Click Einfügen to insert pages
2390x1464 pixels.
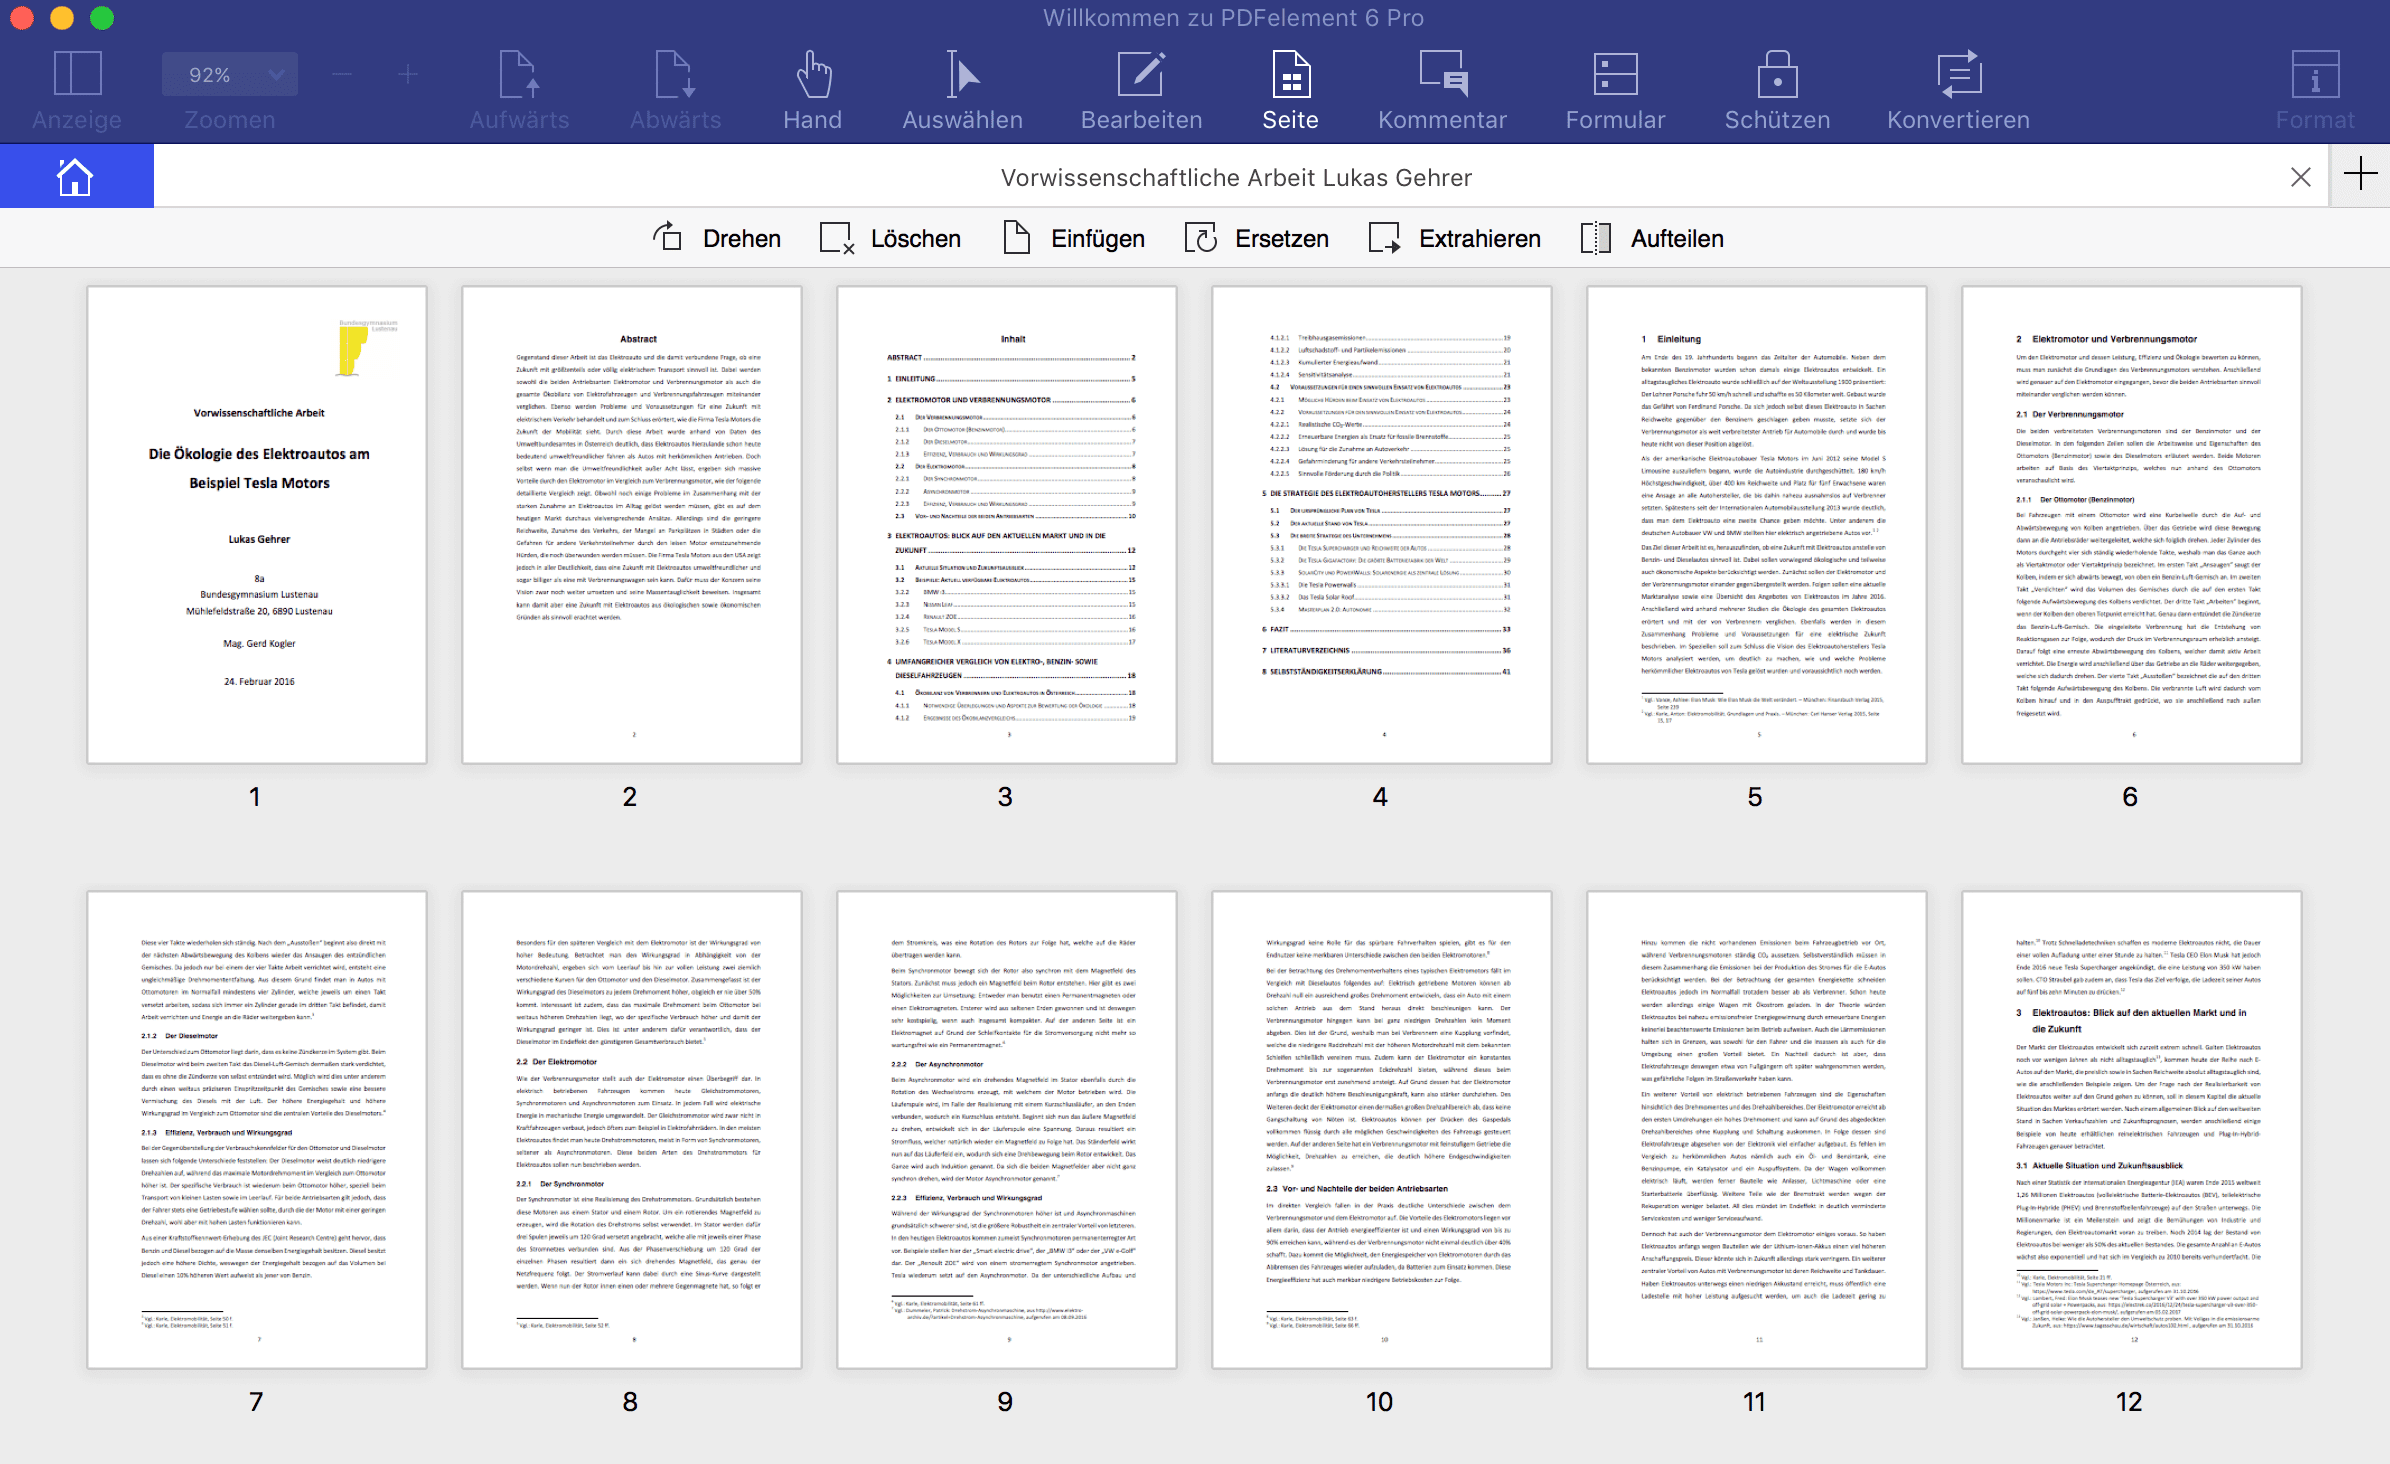(1074, 238)
